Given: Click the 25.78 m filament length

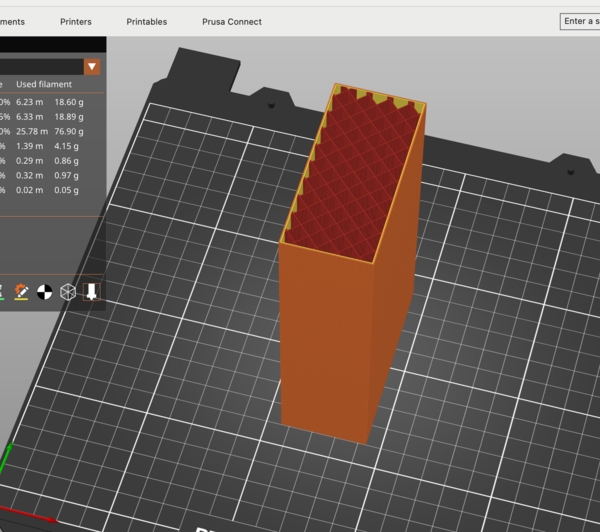Looking at the screenshot, I should (x=32, y=131).
